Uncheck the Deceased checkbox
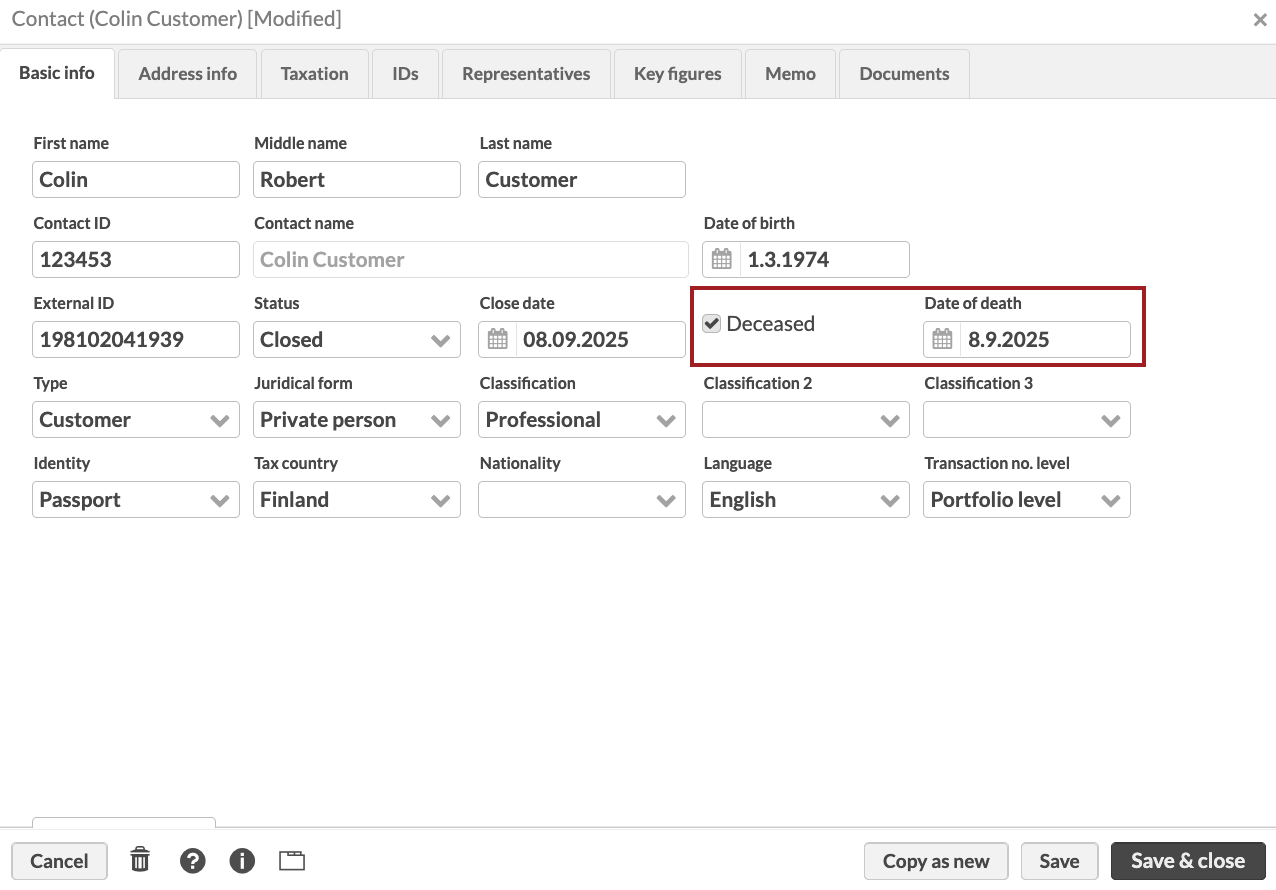Viewport: 1276px width, 890px height. [x=712, y=323]
